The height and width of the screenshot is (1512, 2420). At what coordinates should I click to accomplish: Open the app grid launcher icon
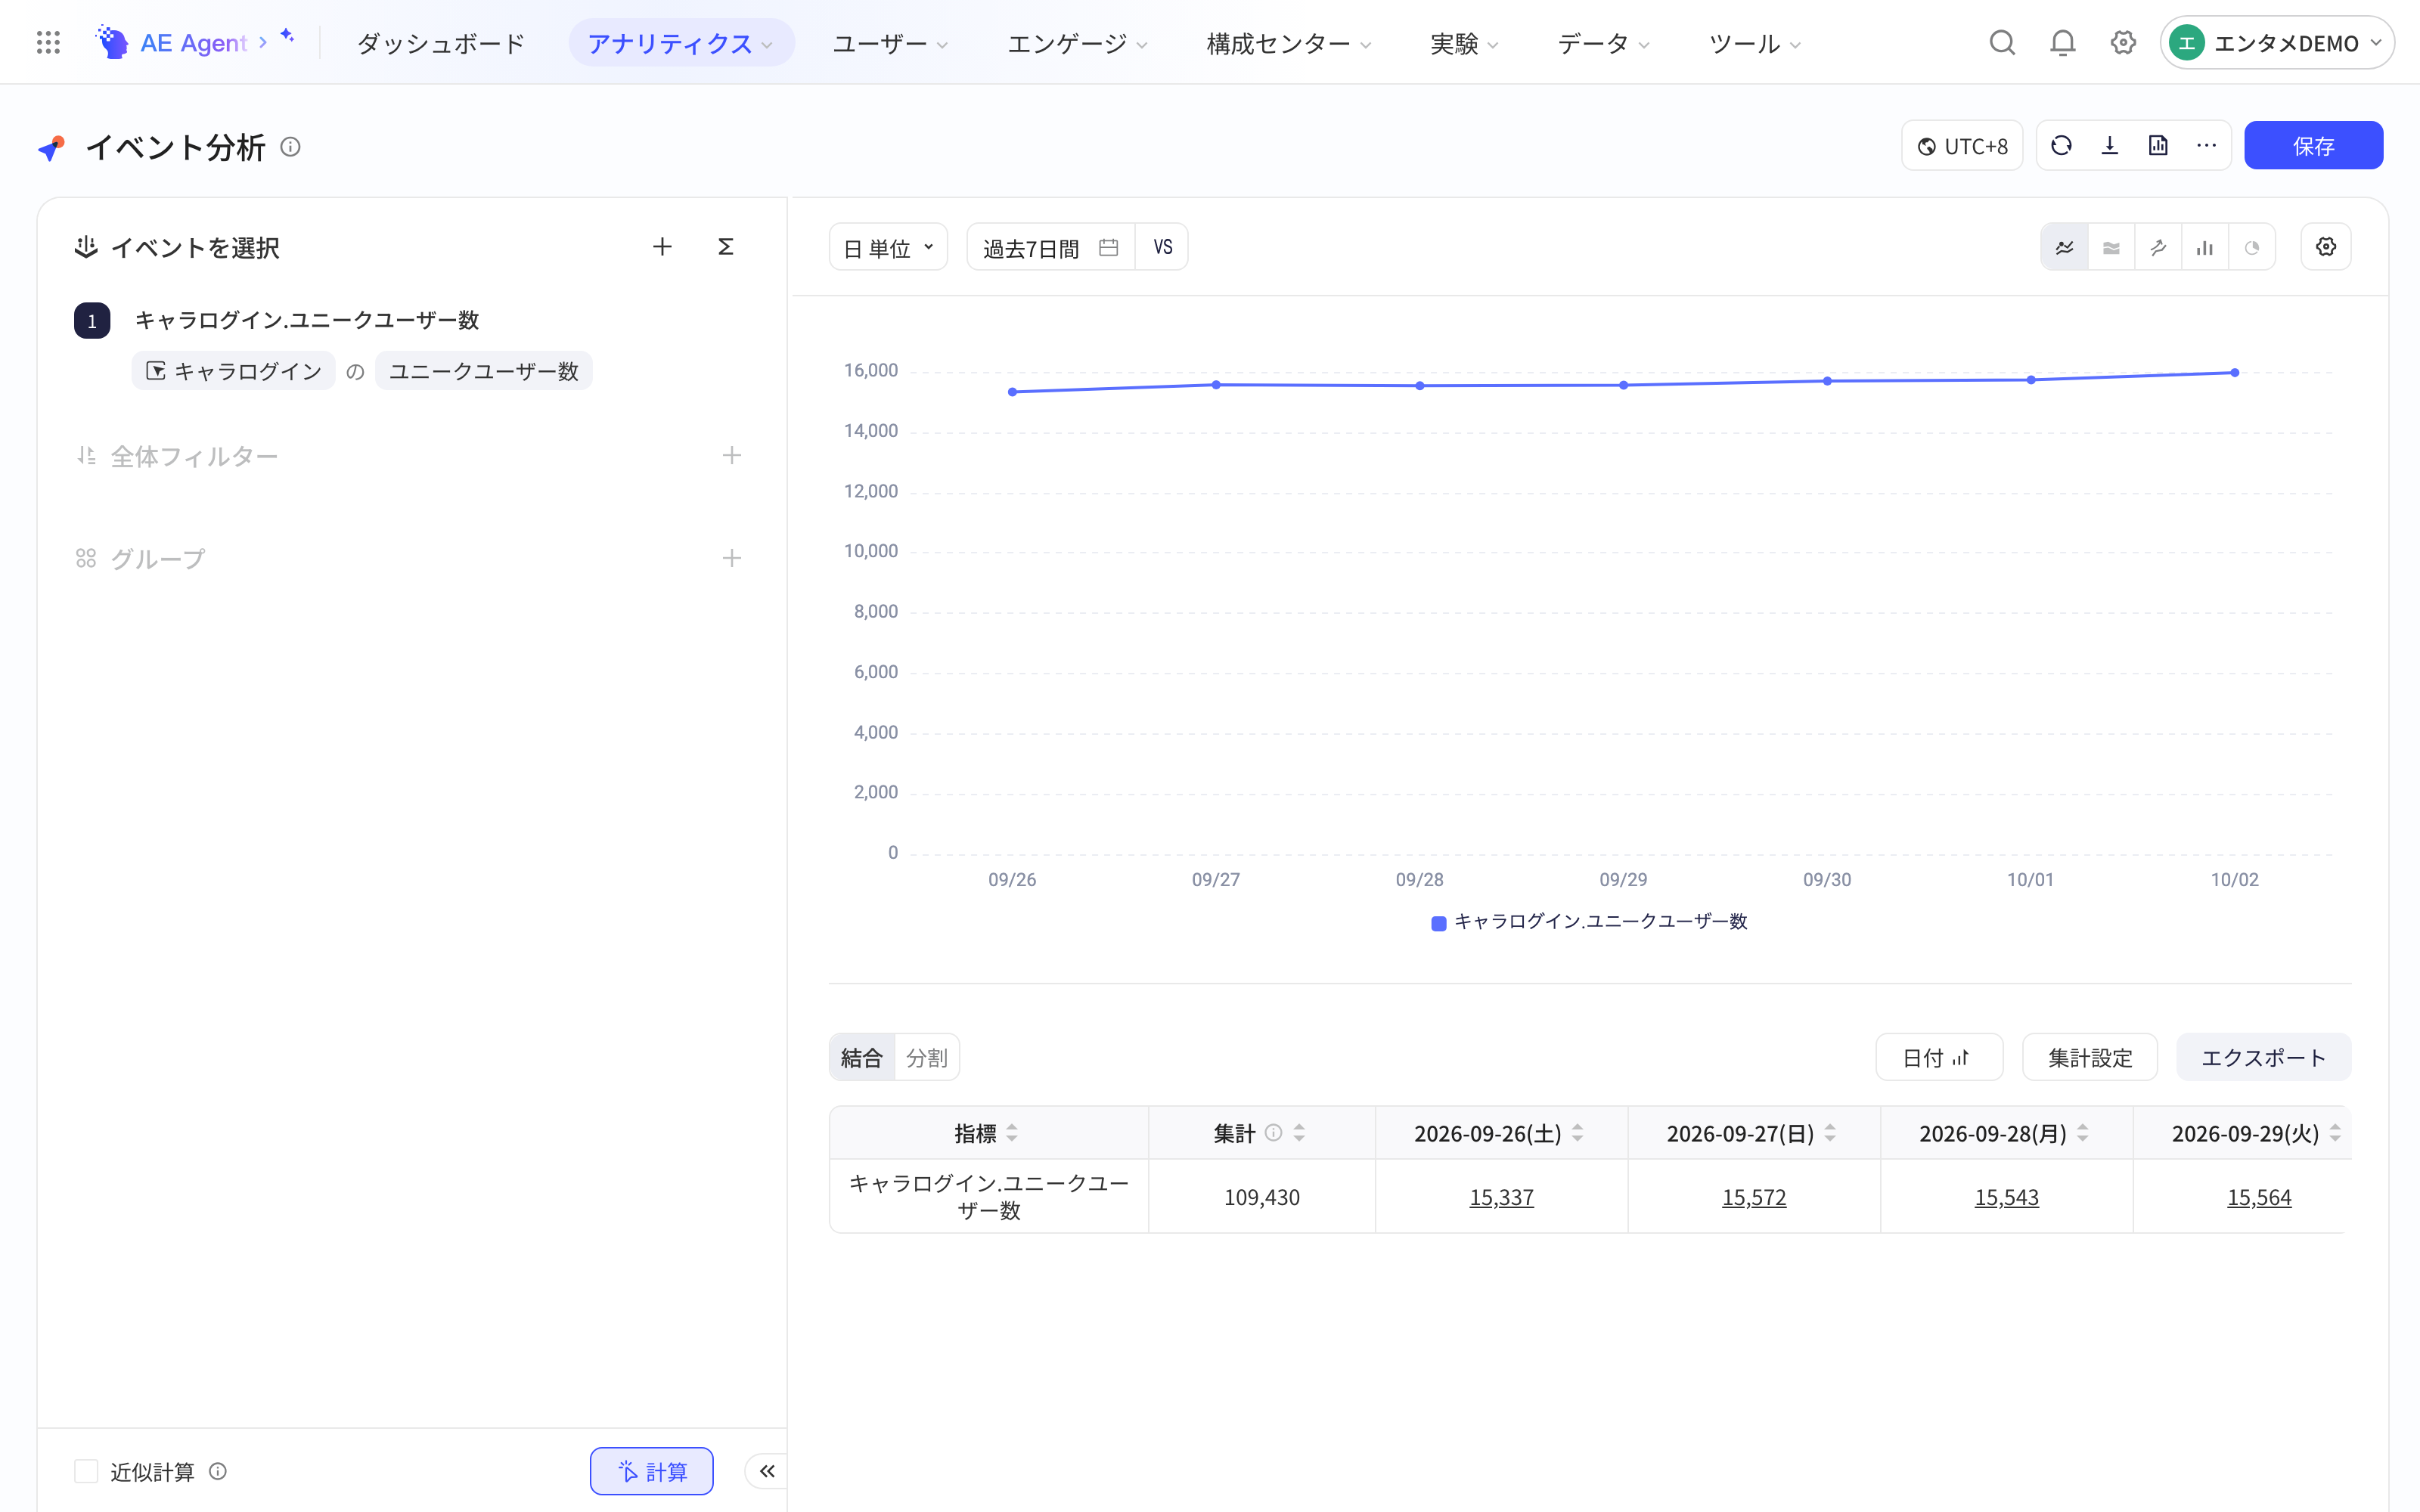click(x=48, y=43)
